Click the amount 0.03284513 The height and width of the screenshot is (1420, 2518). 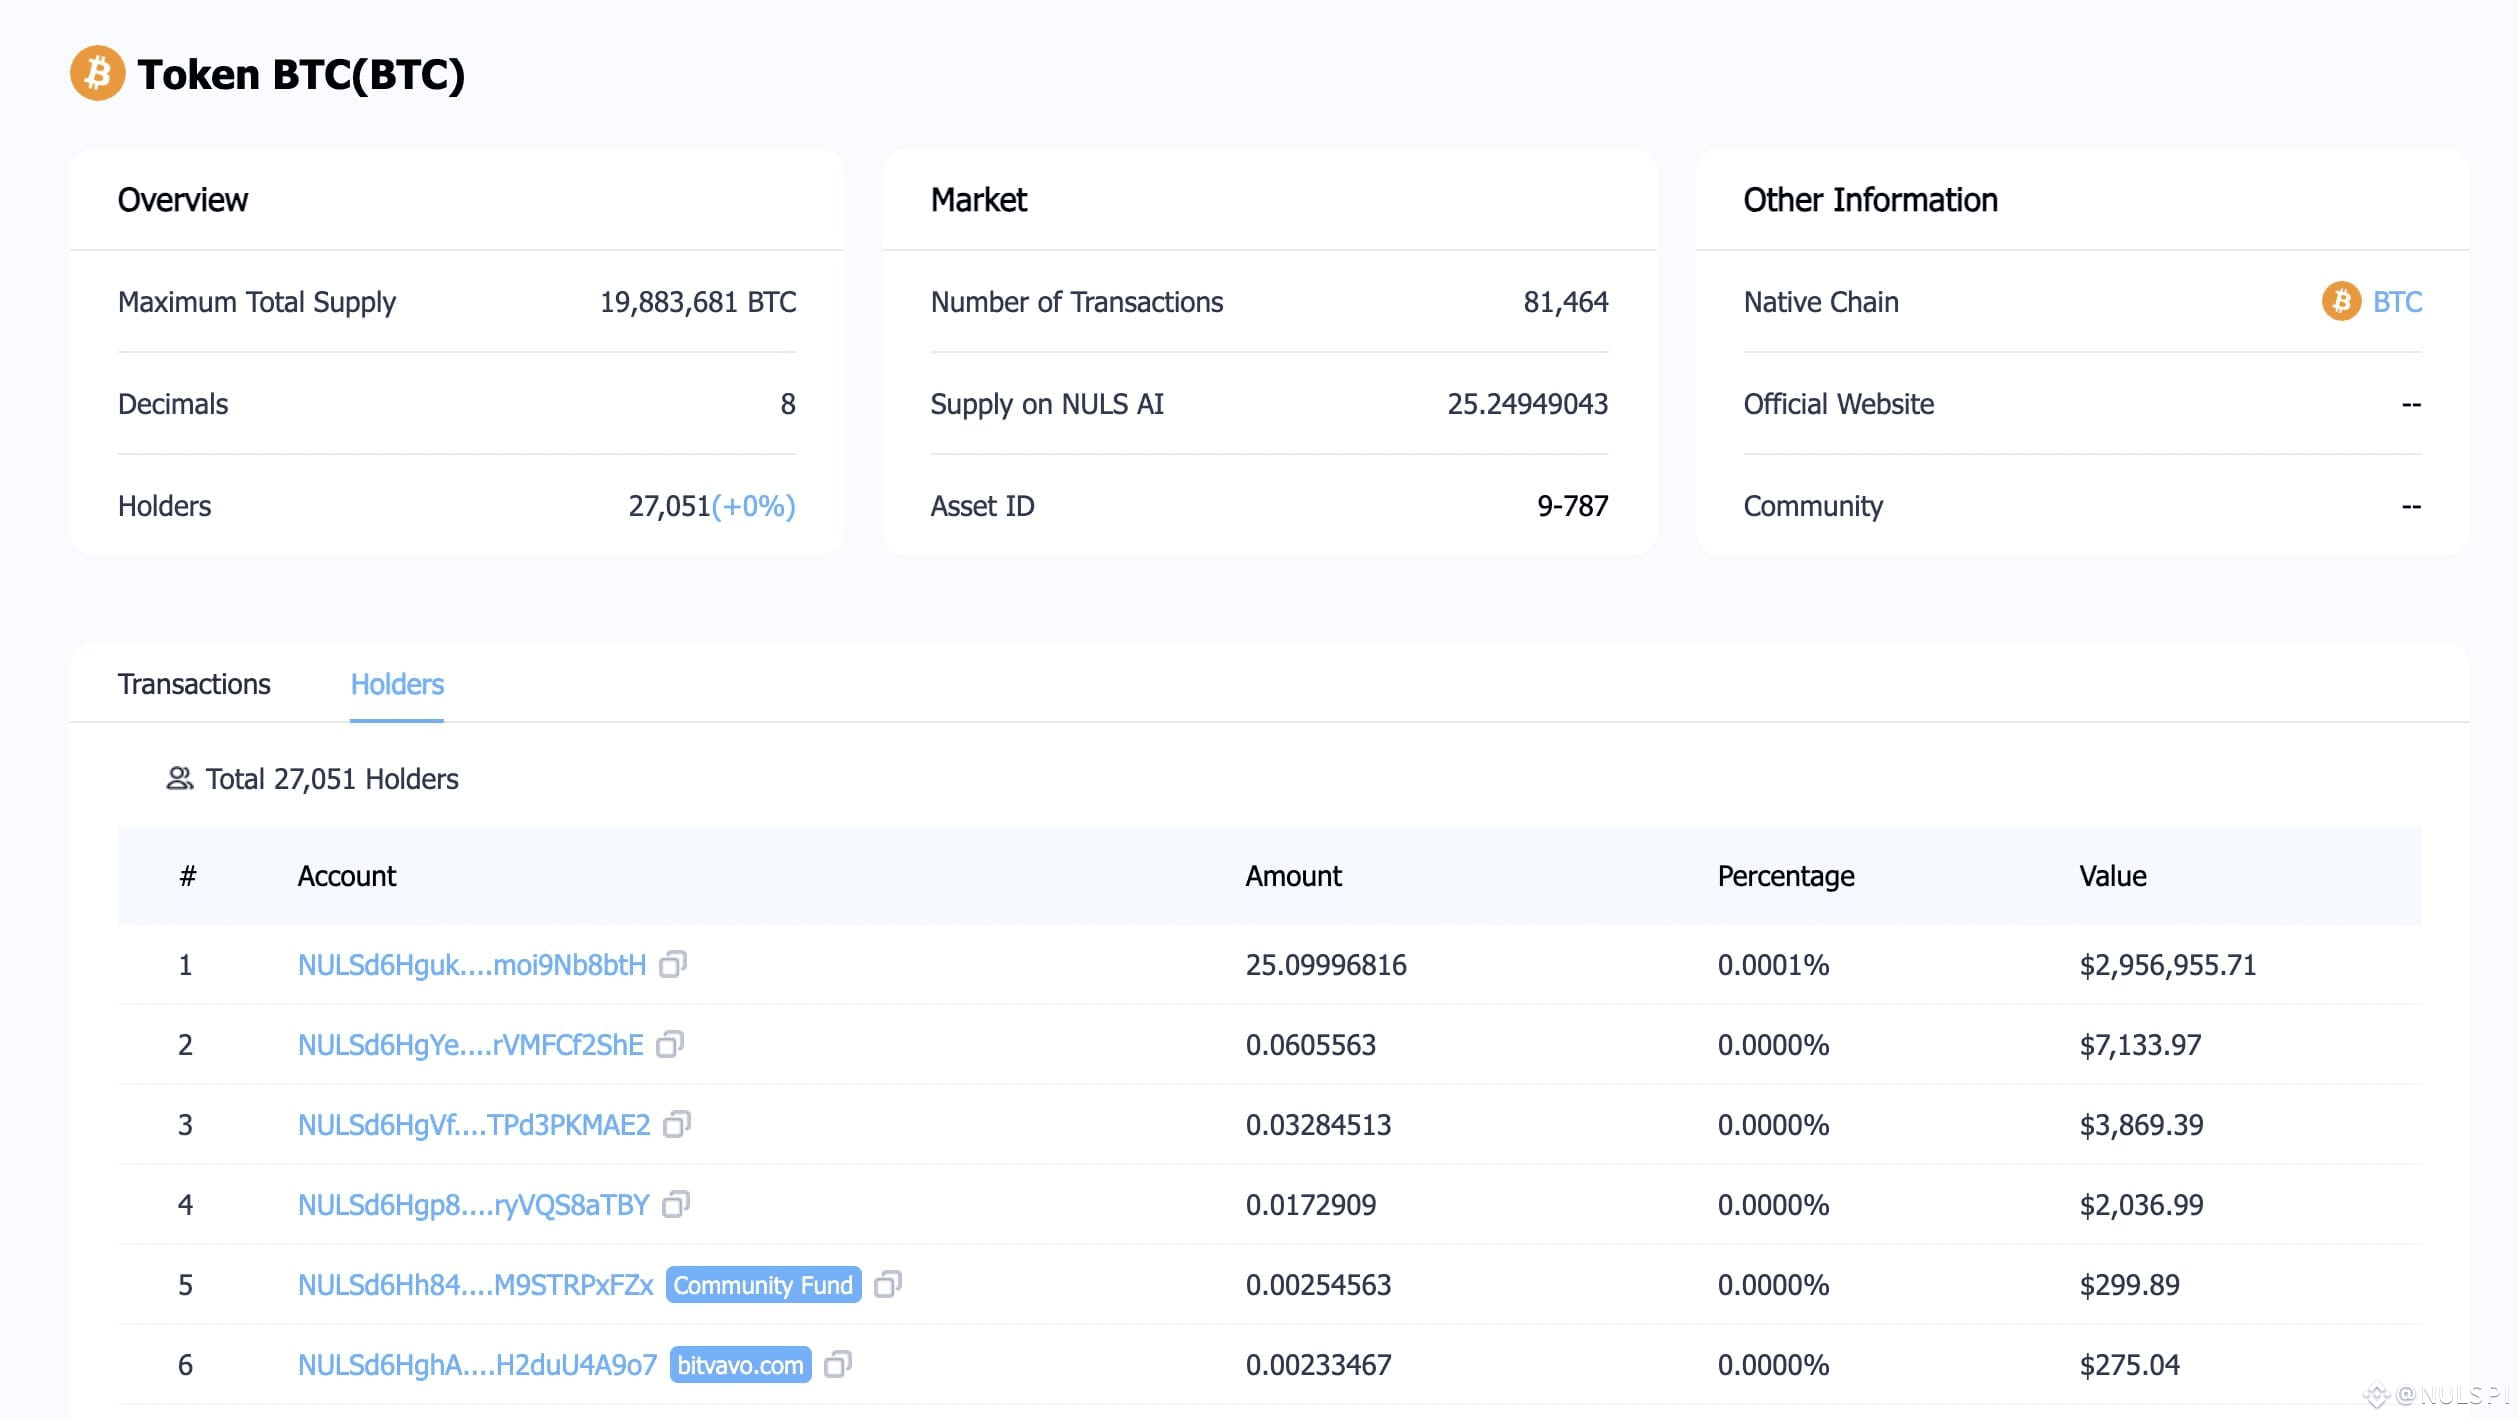tap(1318, 1125)
